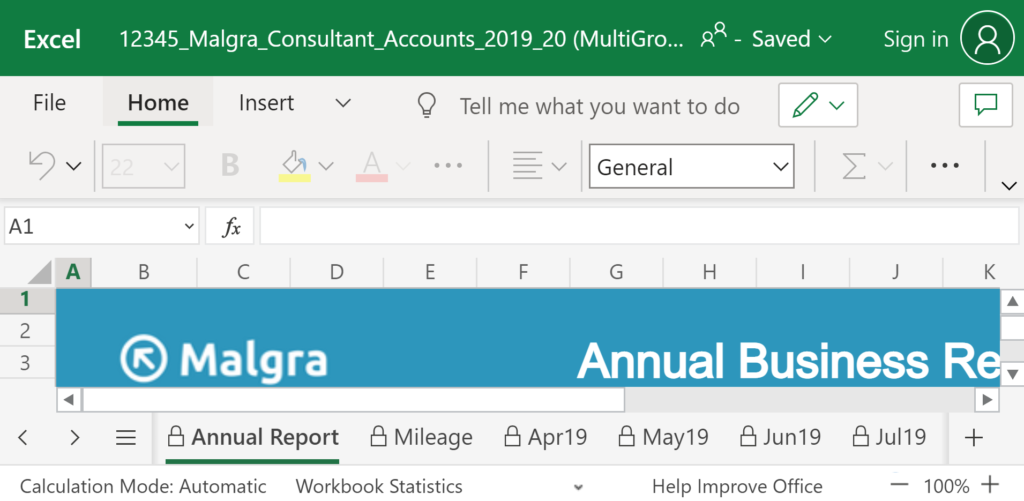Open the Jul19 sheet tab
Image resolution: width=1024 pixels, height=501 pixels.
click(889, 437)
